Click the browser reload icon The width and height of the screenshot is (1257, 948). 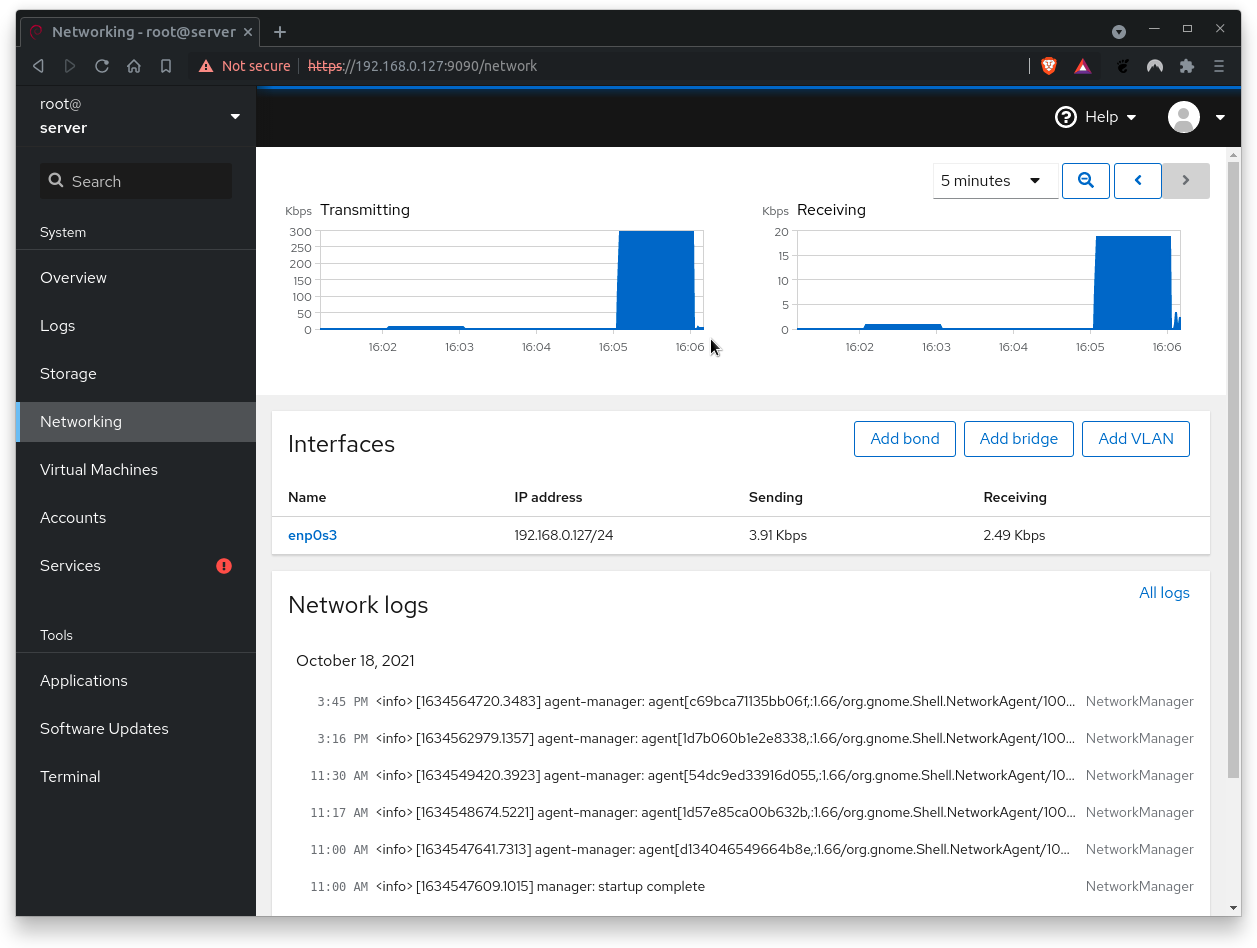point(102,66)
